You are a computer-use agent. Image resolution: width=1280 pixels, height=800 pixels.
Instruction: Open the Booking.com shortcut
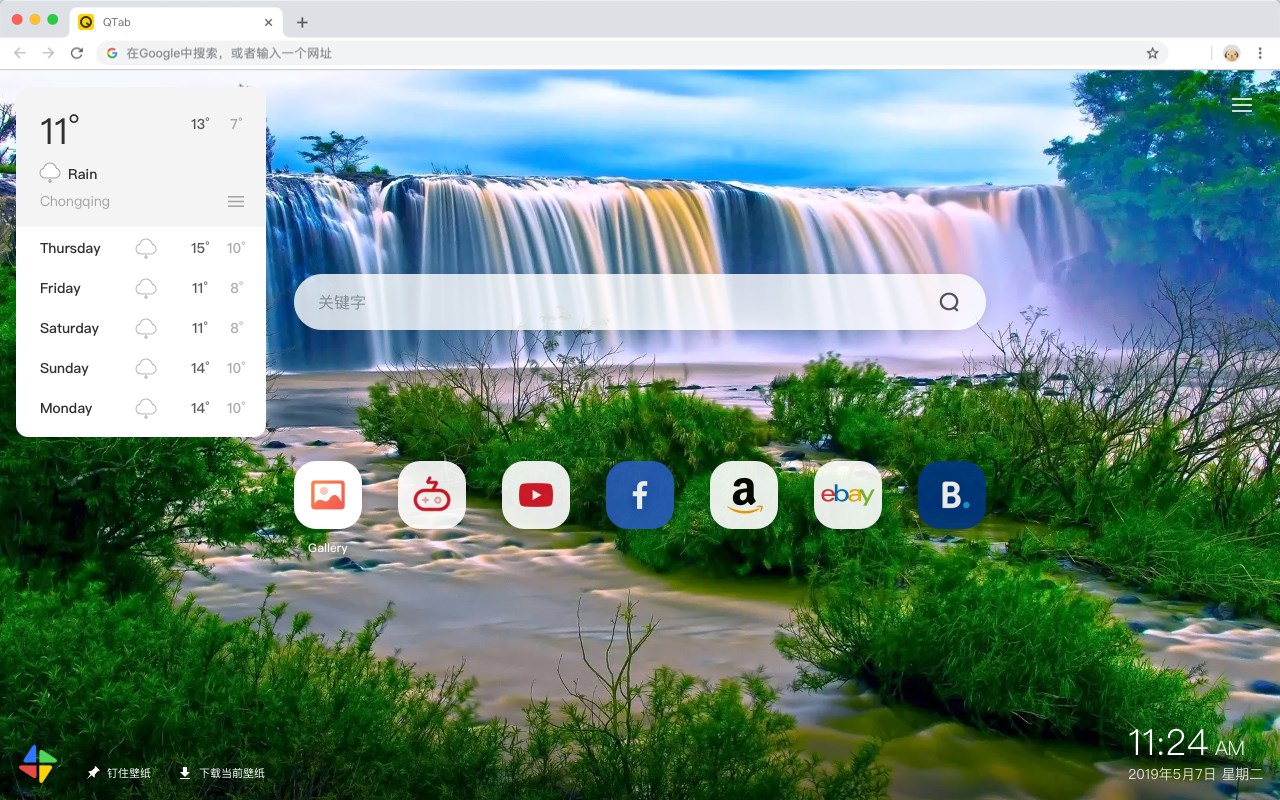952,495
